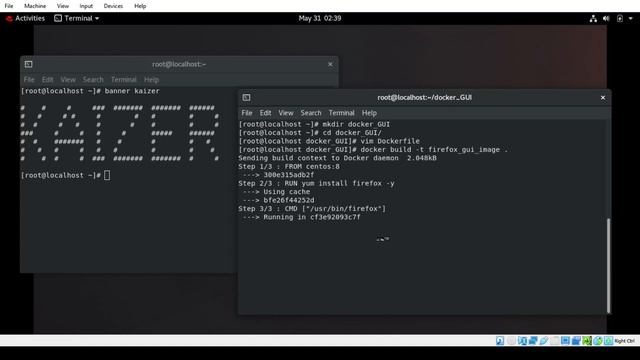Screen dimensions: 640x360
Task: Click terminal icon in docker_GUI title bar
Action: click(x=246, y=98)
